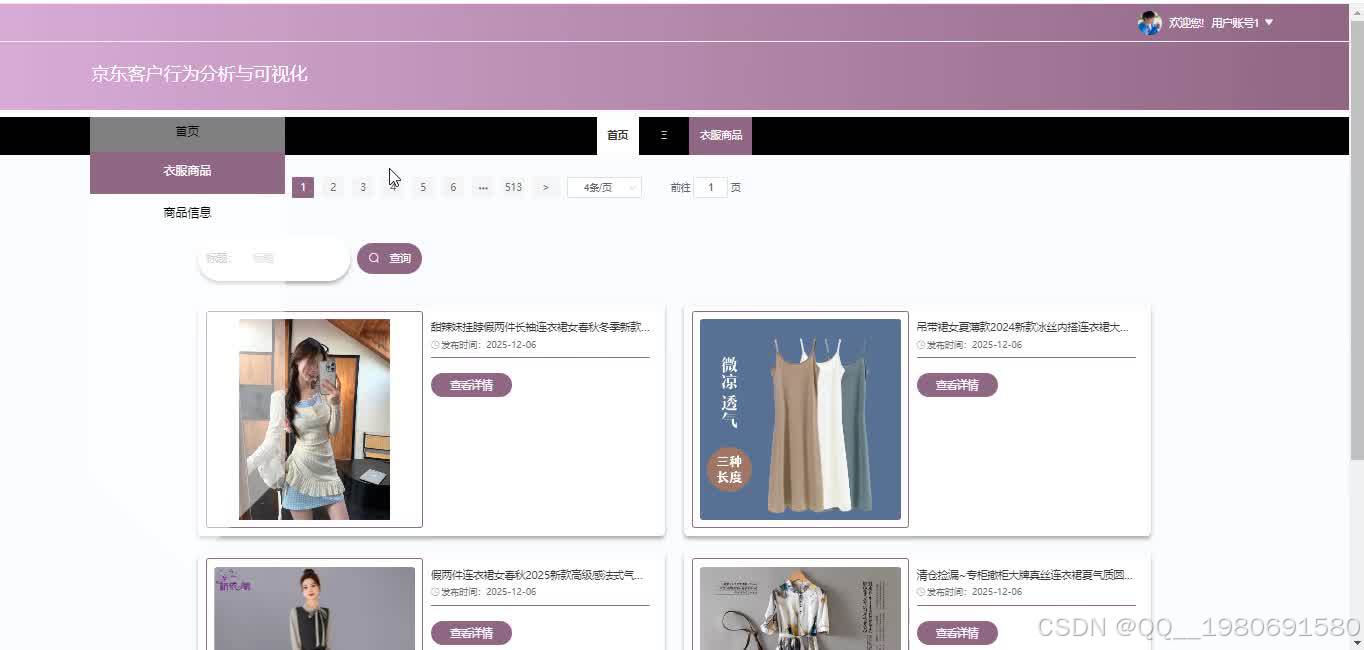Open the selfie dress product thumbnail
Image resolution: width=1364 pixels, height=650 pixels.
tap(314, 419)
